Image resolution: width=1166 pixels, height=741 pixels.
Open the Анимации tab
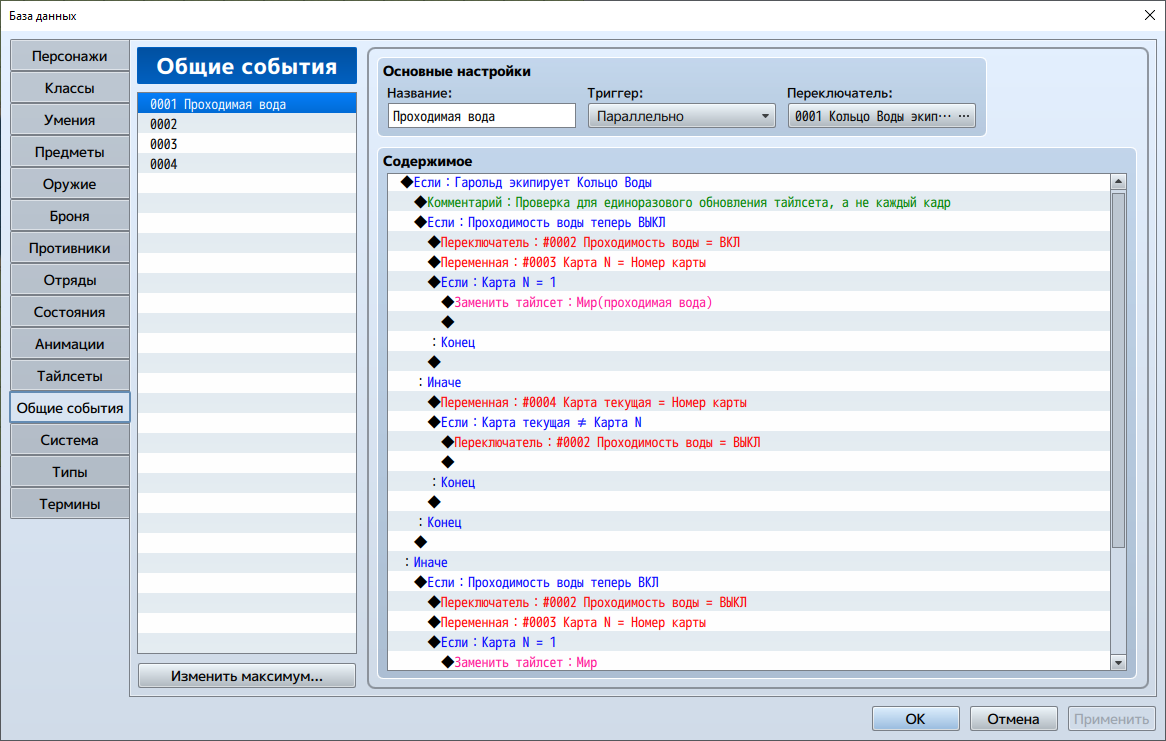69,344
